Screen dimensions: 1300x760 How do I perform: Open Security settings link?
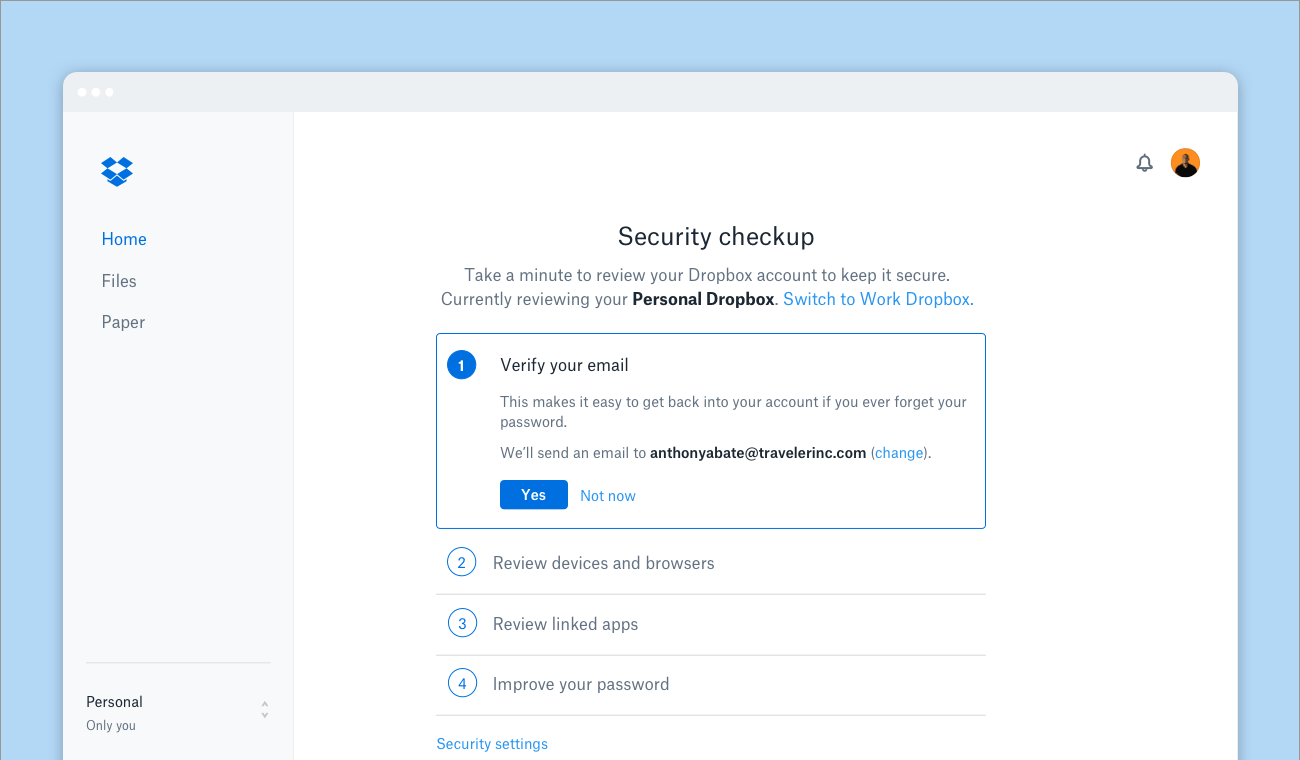coord(492,744)
